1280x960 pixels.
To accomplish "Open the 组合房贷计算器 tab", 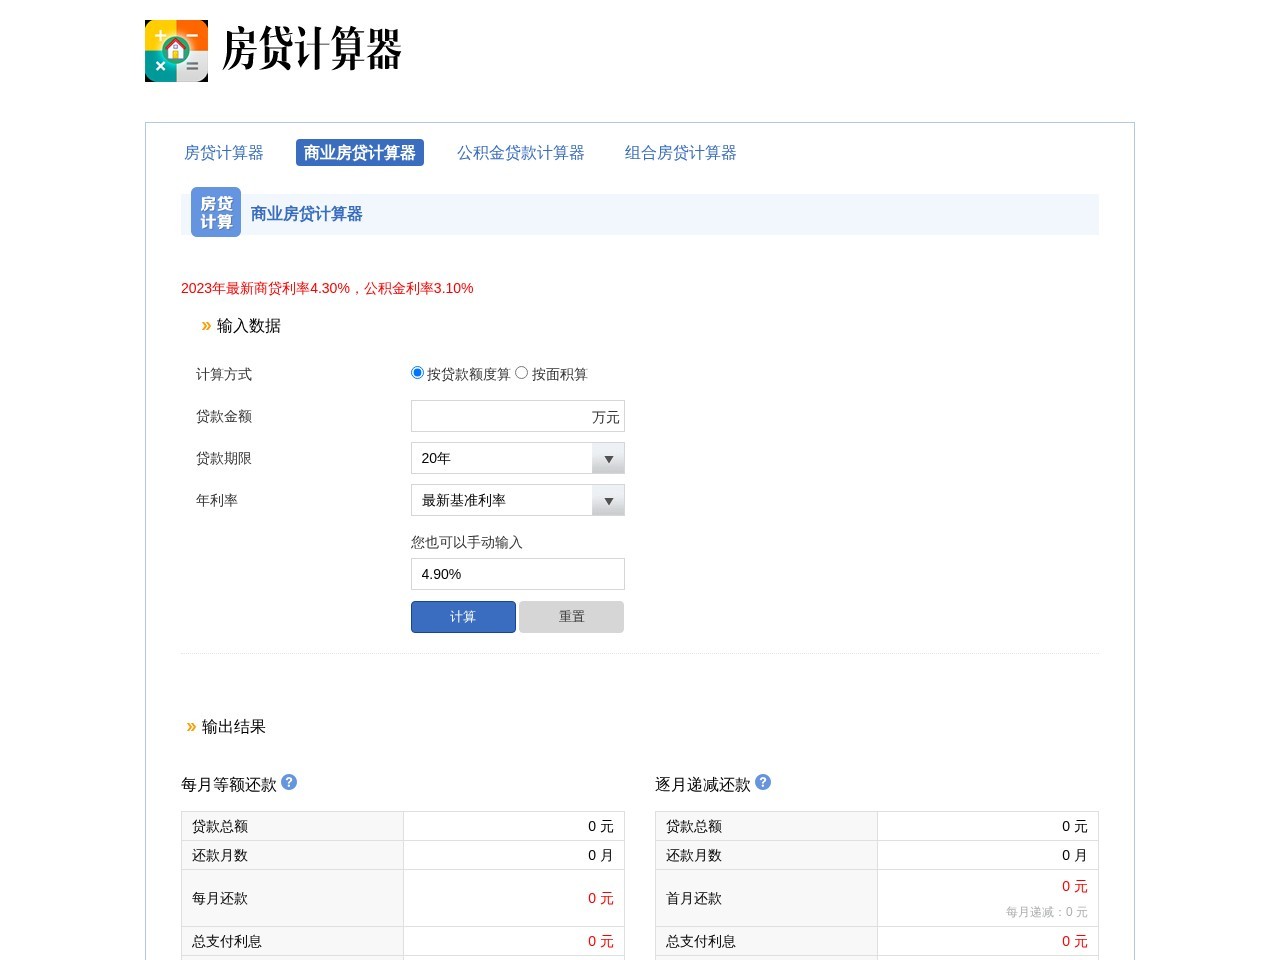I will click(x=680, y=152).
